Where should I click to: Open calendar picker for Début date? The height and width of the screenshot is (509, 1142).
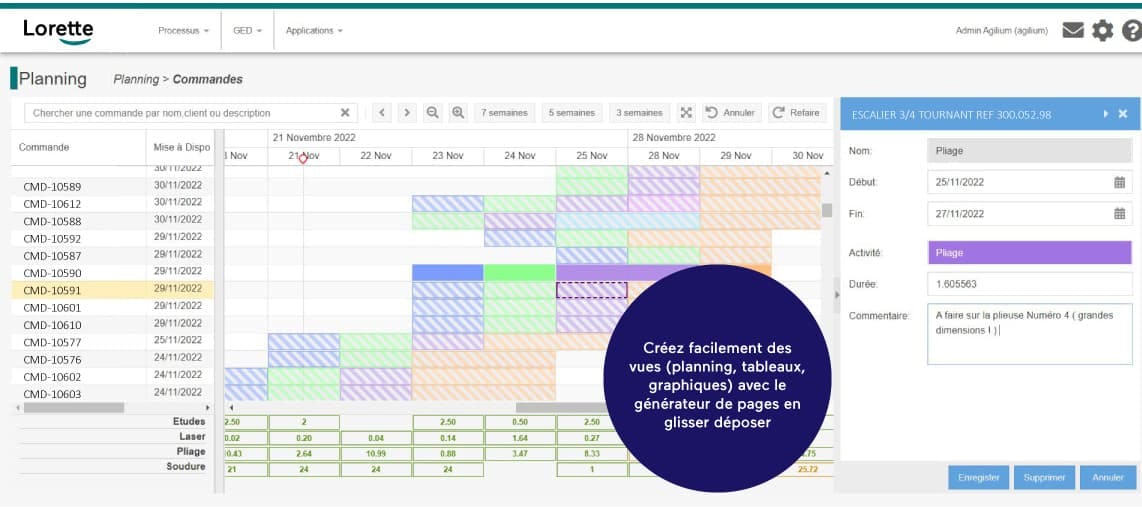click(1119, 182)
